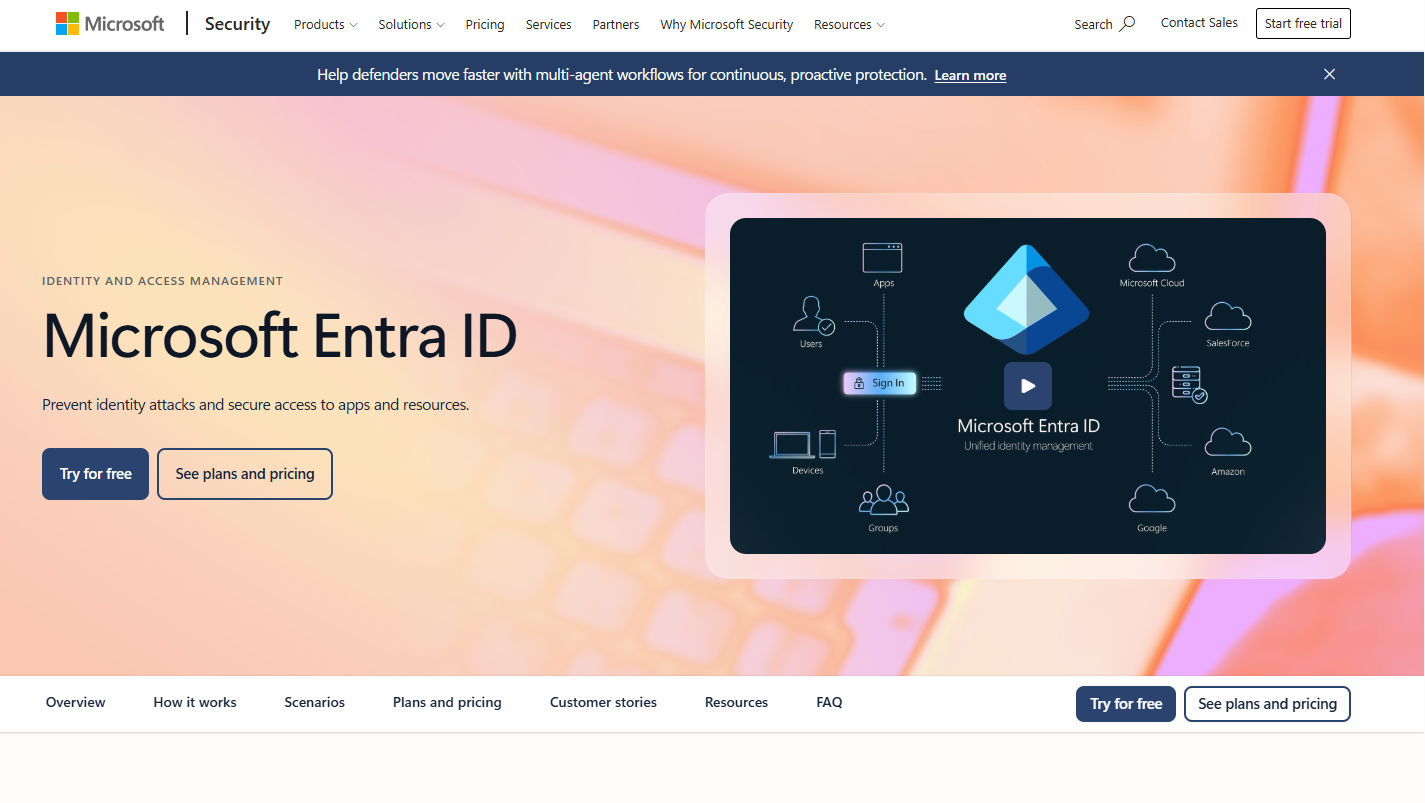Click the Devices icon in the diagram
This screenshot has height=803, width=1425.
coord(803,444)
